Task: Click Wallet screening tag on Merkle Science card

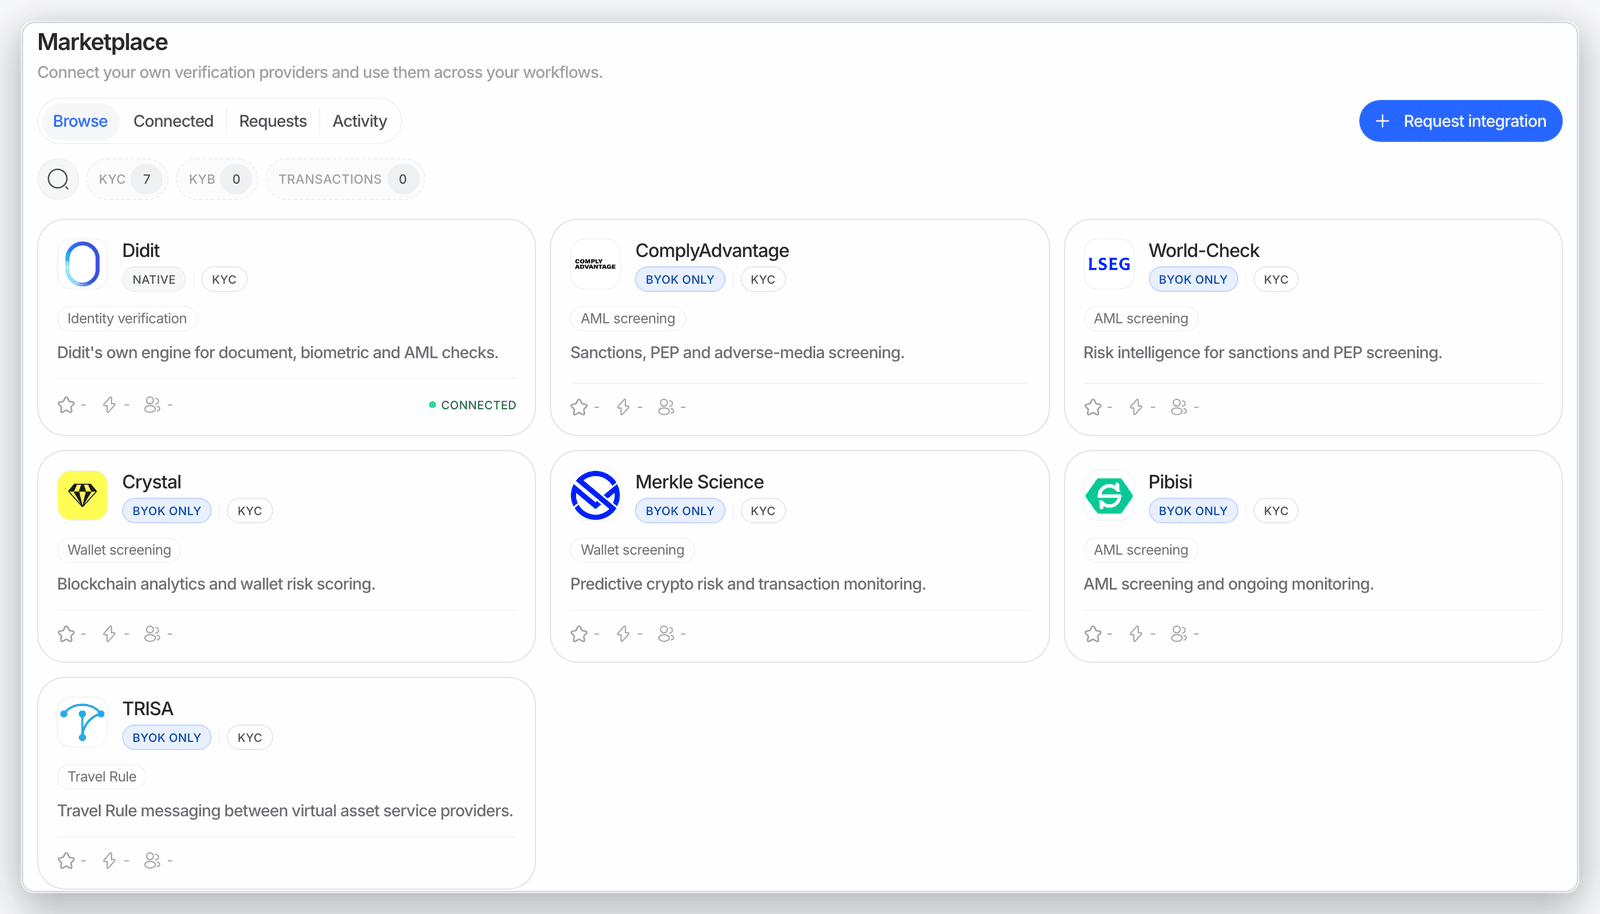Action: tap(633, 550)
